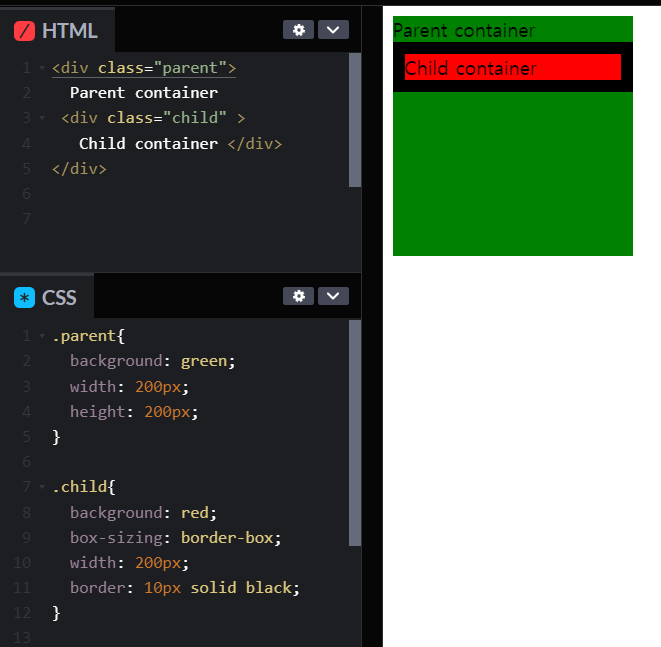Image resolution: width=661 pixels, height=647 pixels.
Task: Click red 'Child container' box in preview
Action: [513, 67]
